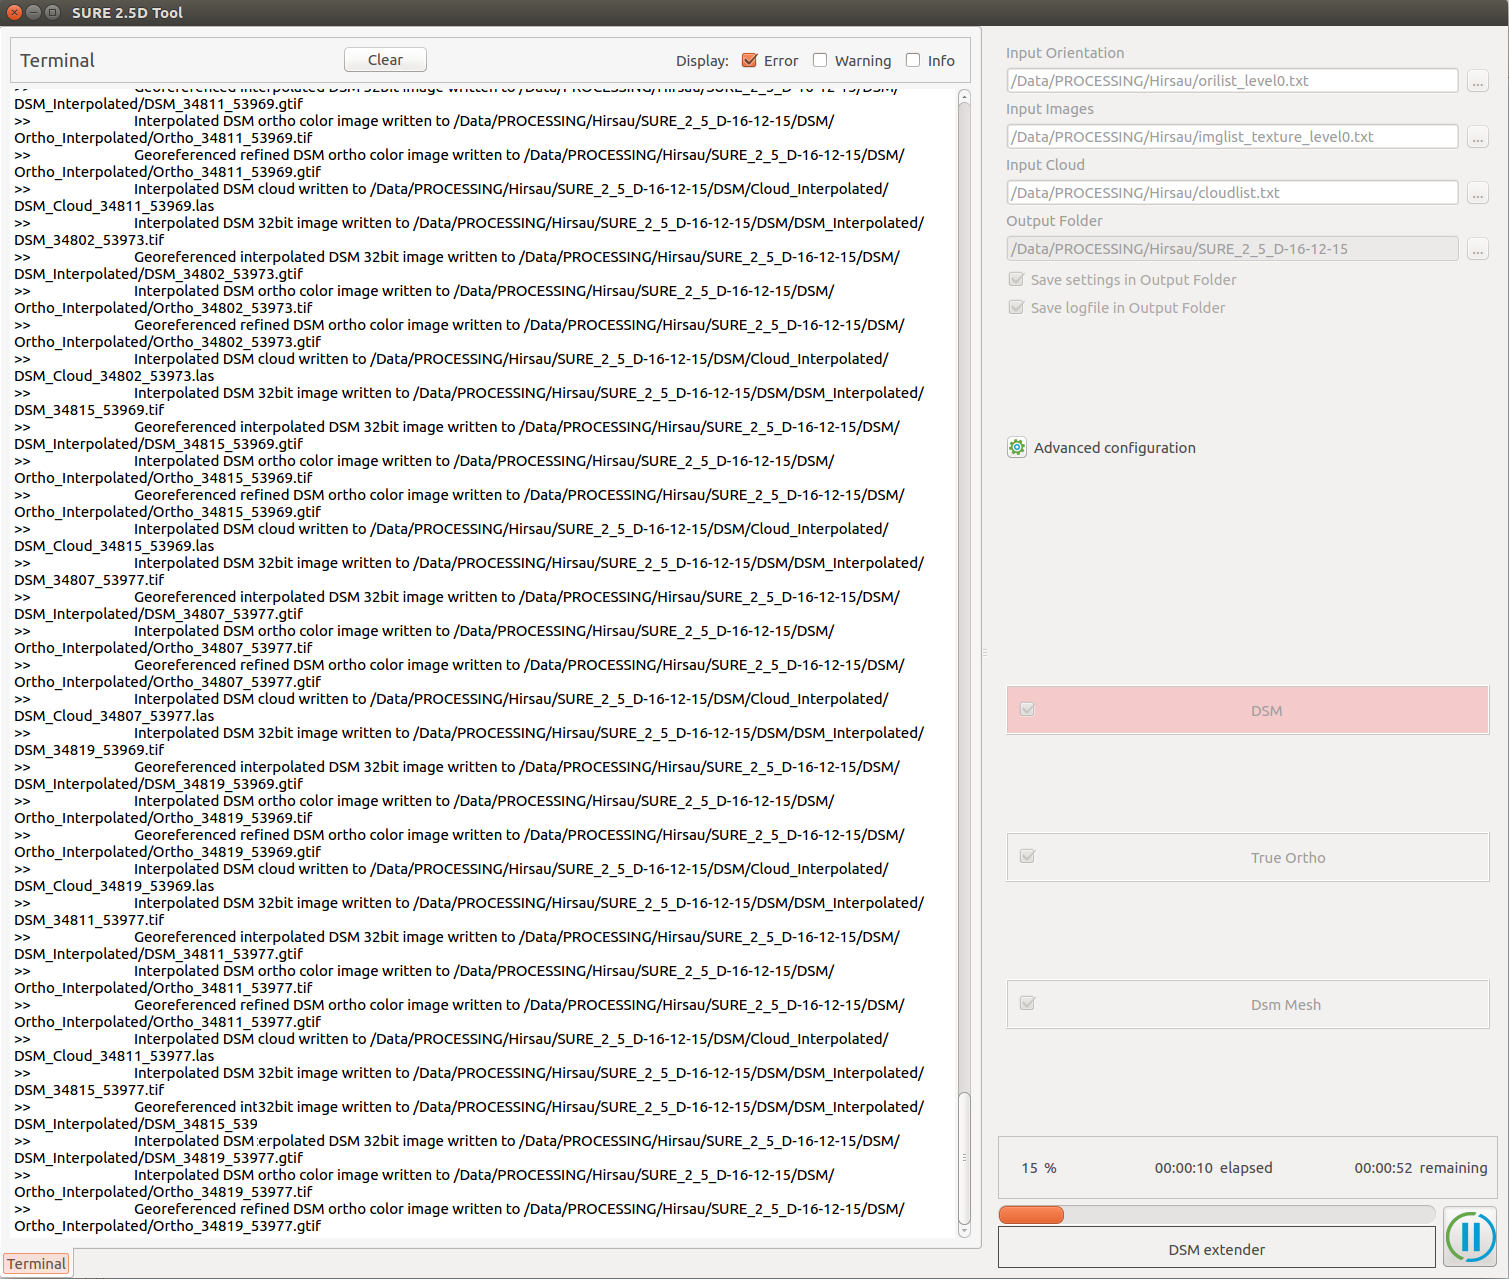Focus the Output Folder path field

coord(1232,249)
